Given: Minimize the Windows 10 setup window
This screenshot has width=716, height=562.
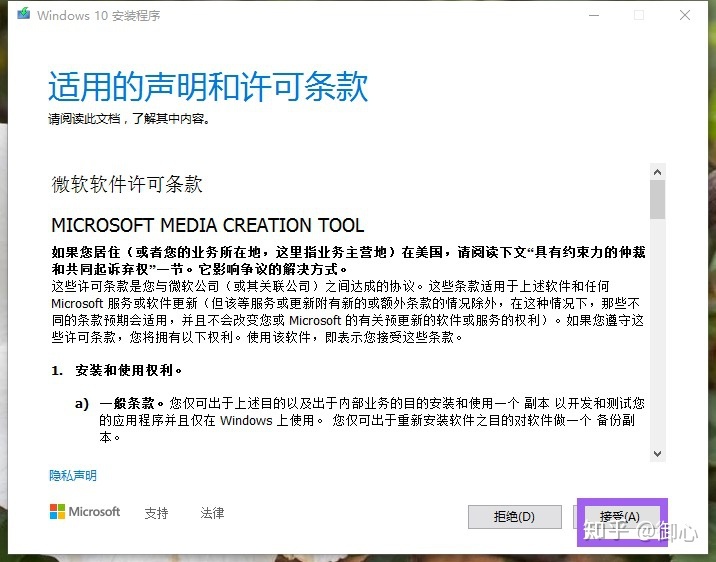Looking at the screenshot, I should pyautogui.click(x=594, y=16).
